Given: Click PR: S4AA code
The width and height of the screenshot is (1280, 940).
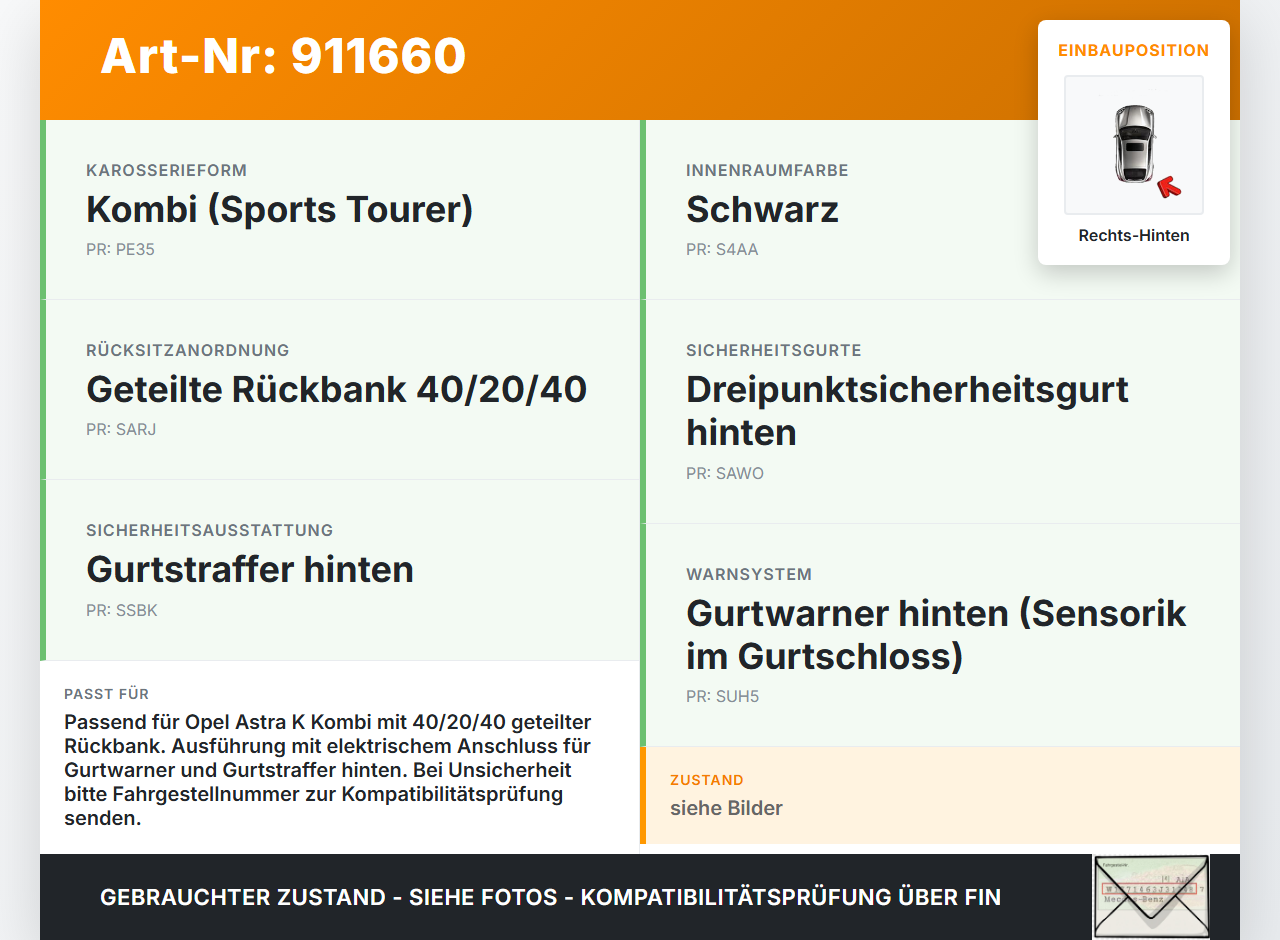Looking at the screenshot, I should [x=722, y=250].
